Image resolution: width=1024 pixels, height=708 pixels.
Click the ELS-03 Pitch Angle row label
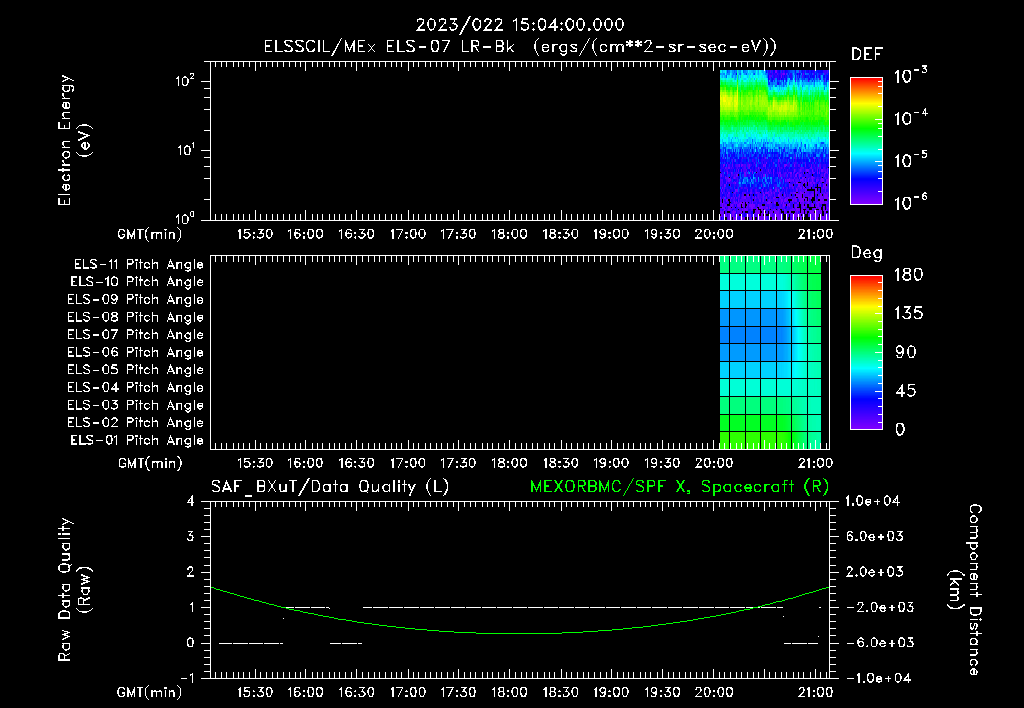(x=135, y=405)
